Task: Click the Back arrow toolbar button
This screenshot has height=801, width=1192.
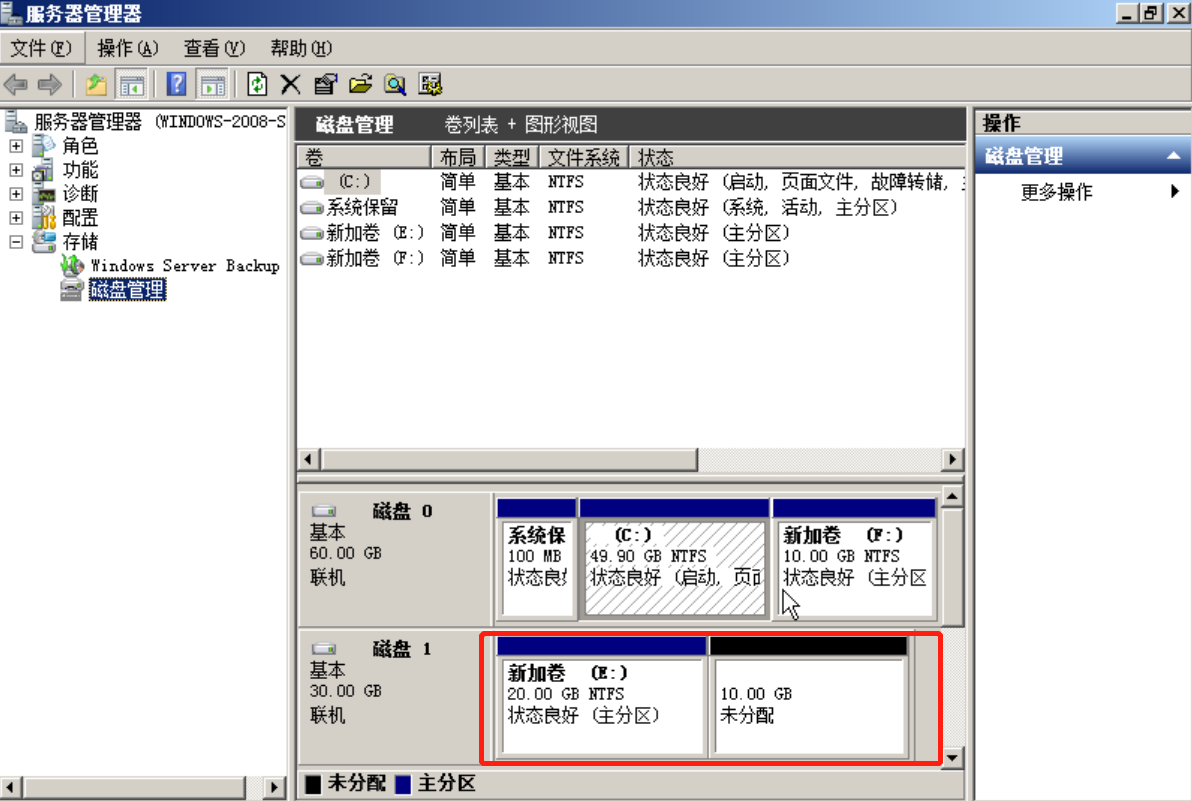Action: (x=16, y=84)
